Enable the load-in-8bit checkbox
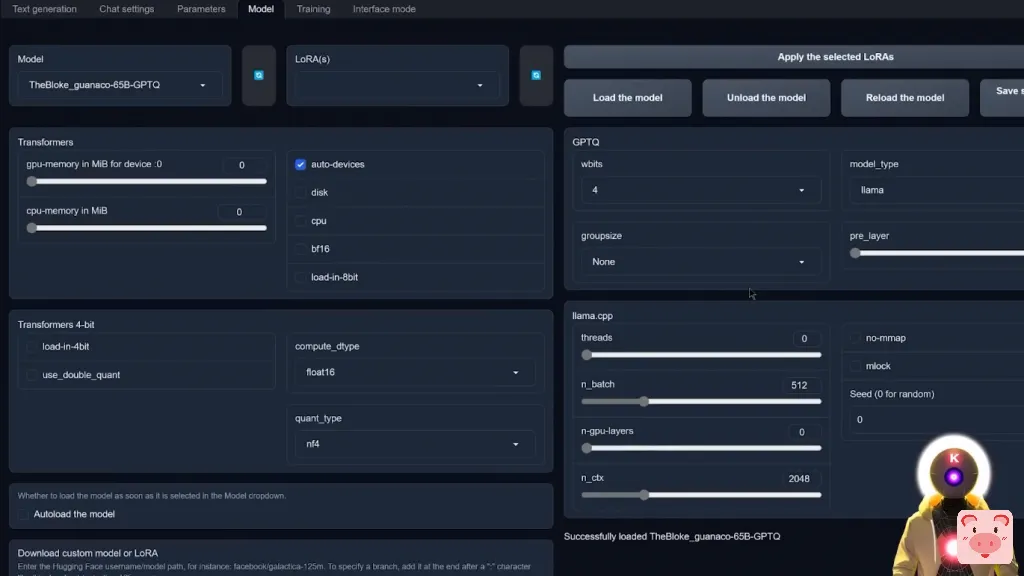Image resolution: width=1024 pixels, height=576 pixels. [301, 277]
